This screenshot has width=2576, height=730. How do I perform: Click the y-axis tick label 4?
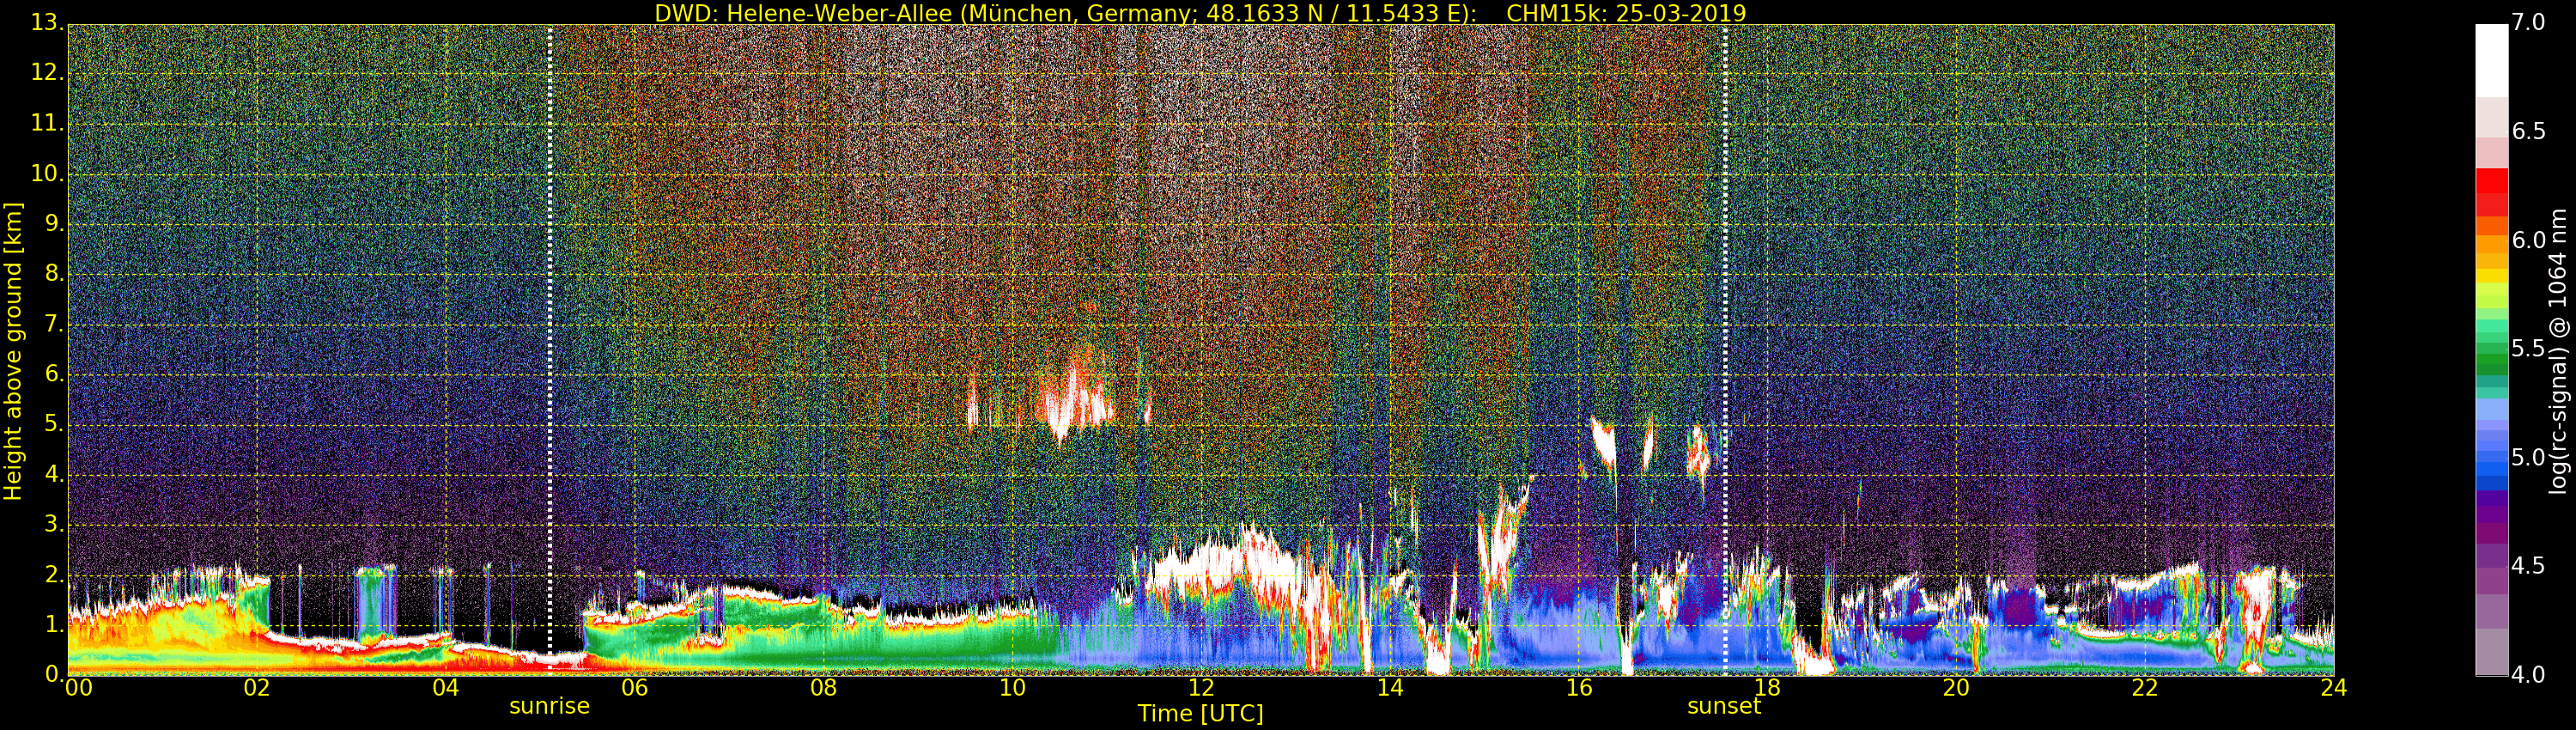coord(53,474)
